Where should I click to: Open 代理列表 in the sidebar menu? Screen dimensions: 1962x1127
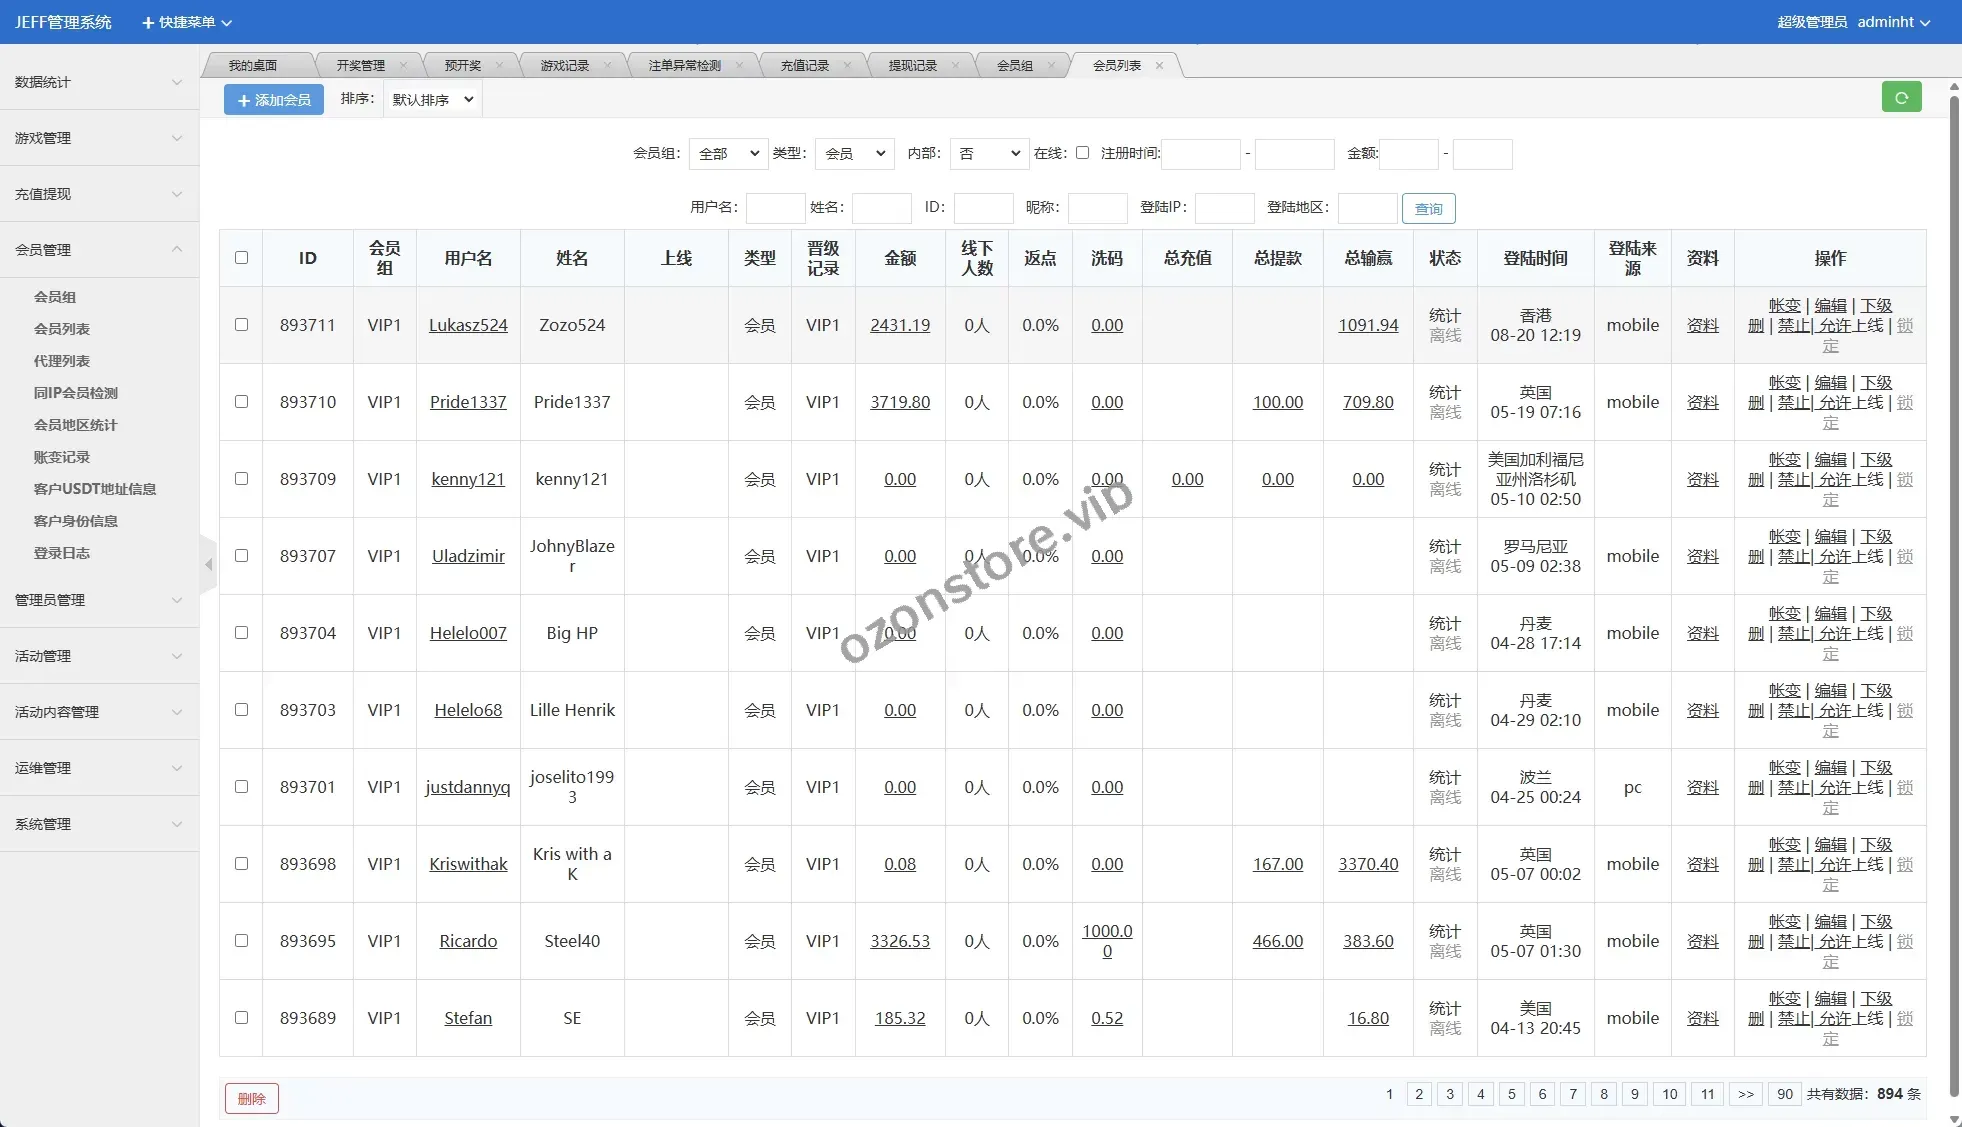(62, 361)
